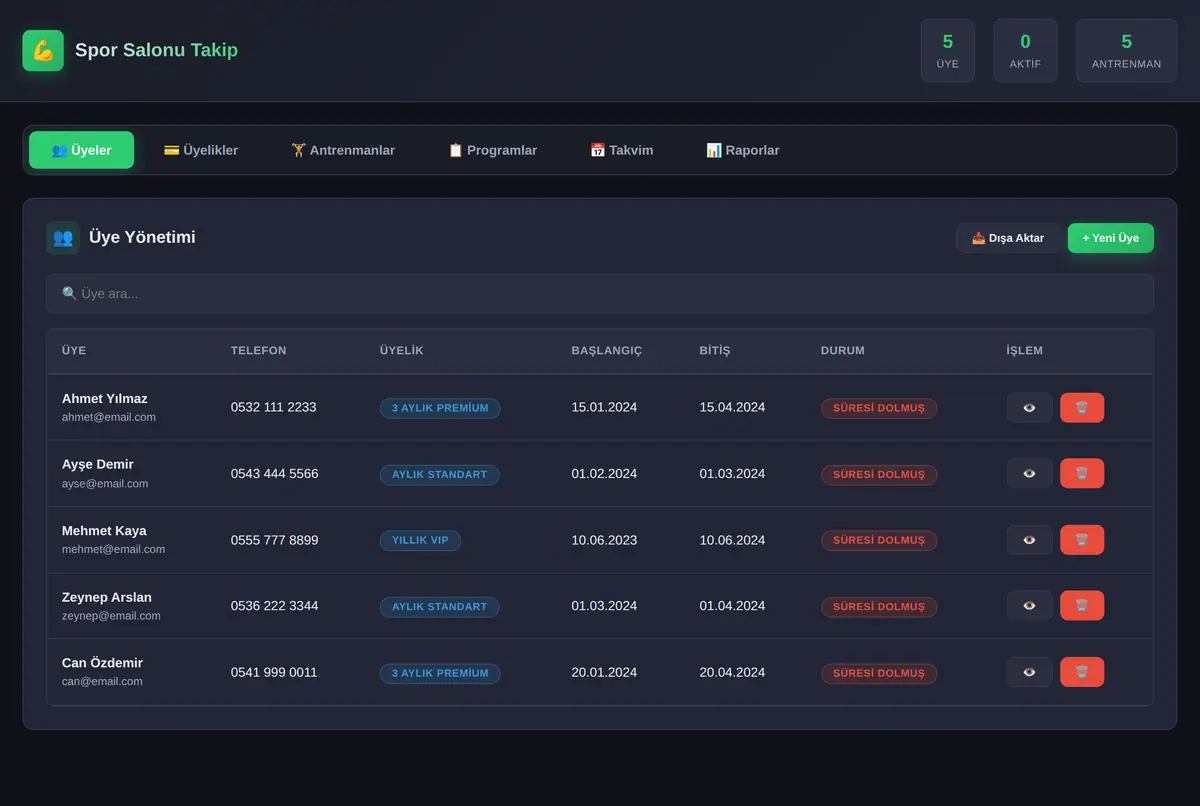Click email ahmet@email.com
The image size is (1200, 806).
tap(109, 417)
